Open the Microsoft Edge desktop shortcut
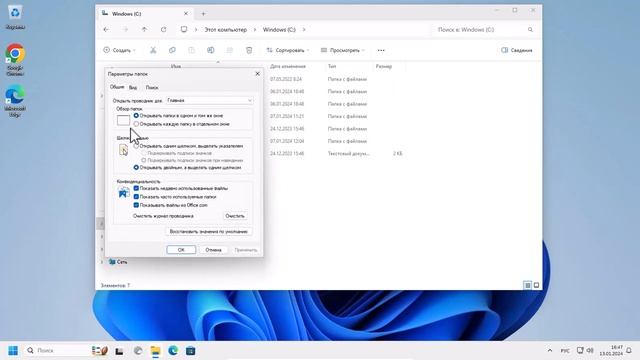The height and width of the screenshot is (360, 640). click(x=15, y=101)
